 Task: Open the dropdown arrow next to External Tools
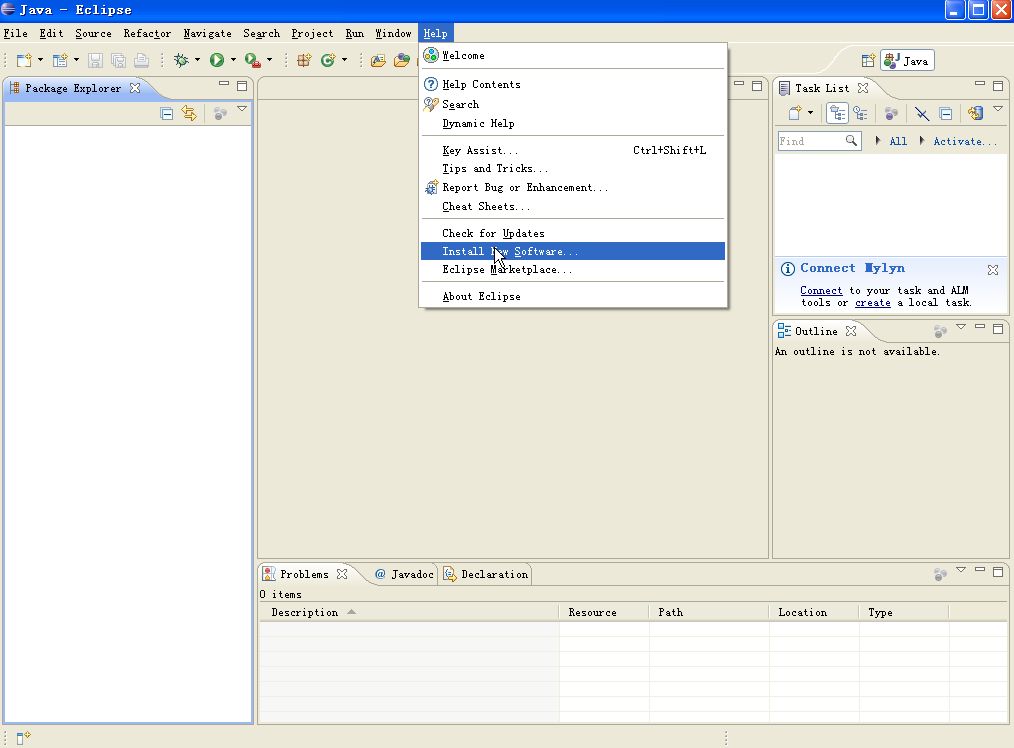(x=269, y=60)
